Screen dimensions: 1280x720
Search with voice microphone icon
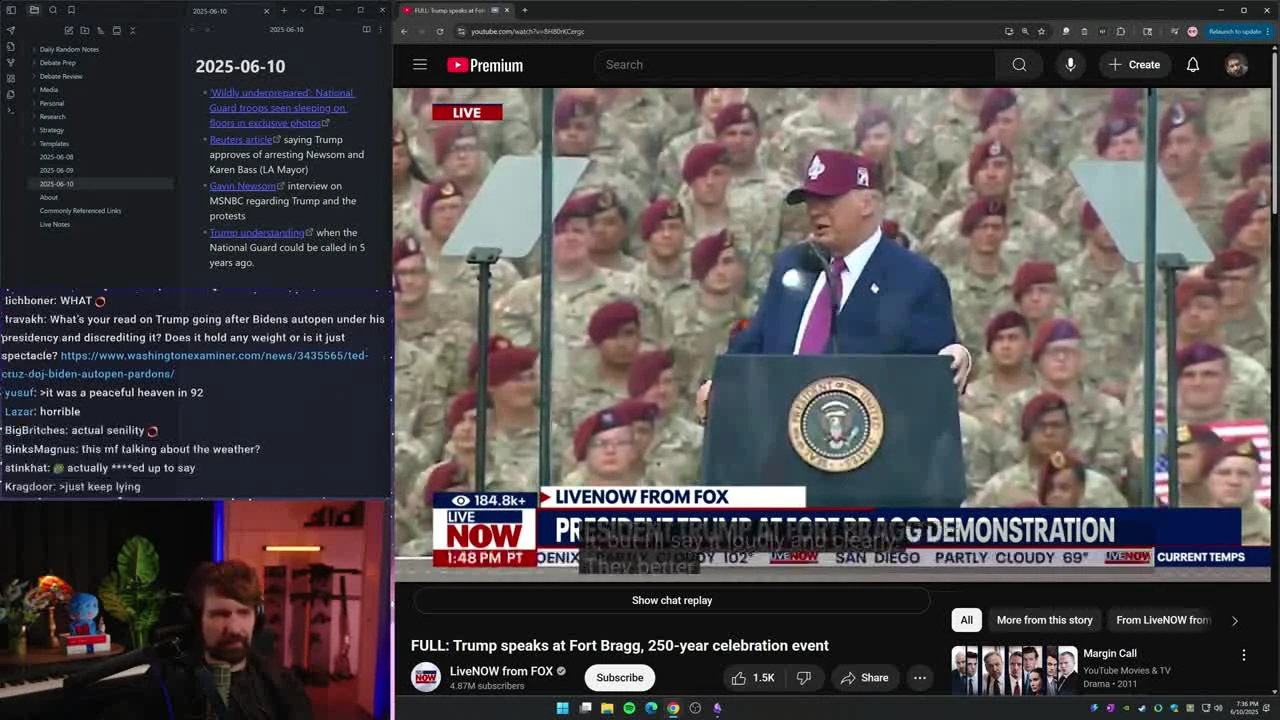tap(1070, 65)
